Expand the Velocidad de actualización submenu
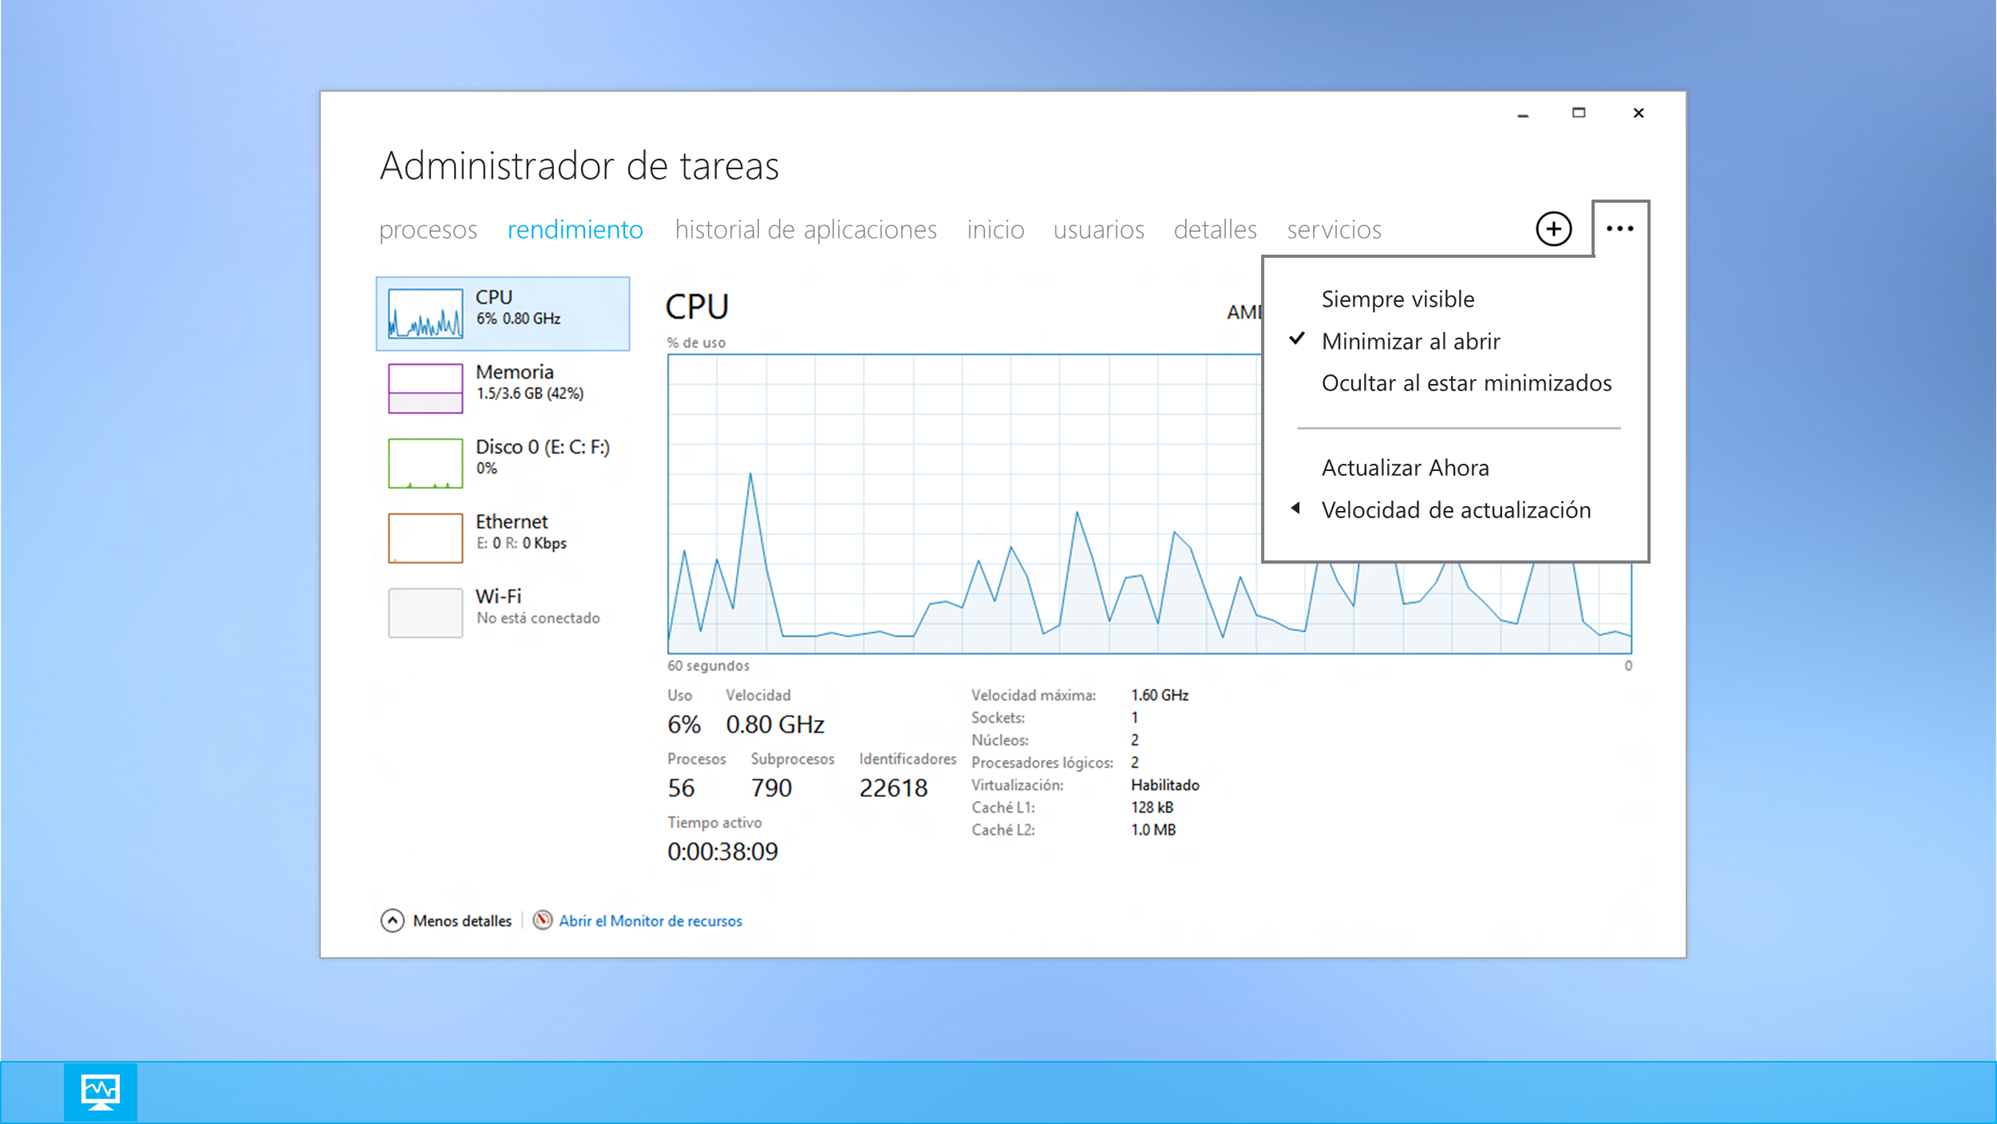This screenshot has width=1997, height=1124. (1456, 510)
